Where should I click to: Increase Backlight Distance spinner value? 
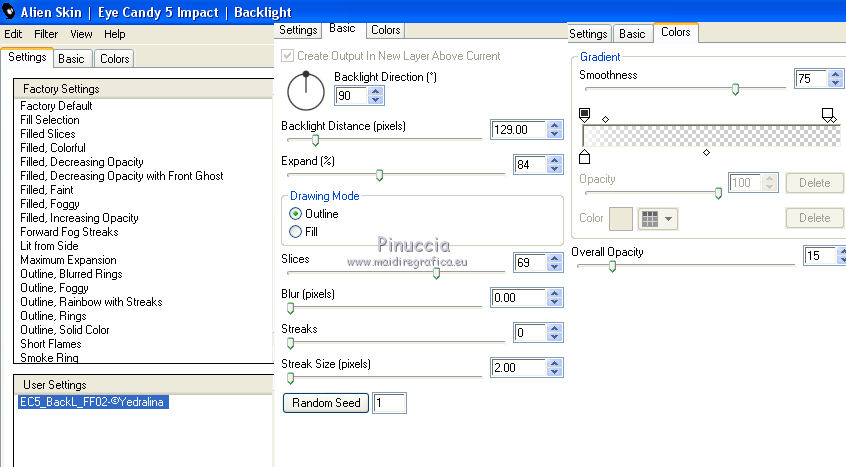(x=554, y=125)
